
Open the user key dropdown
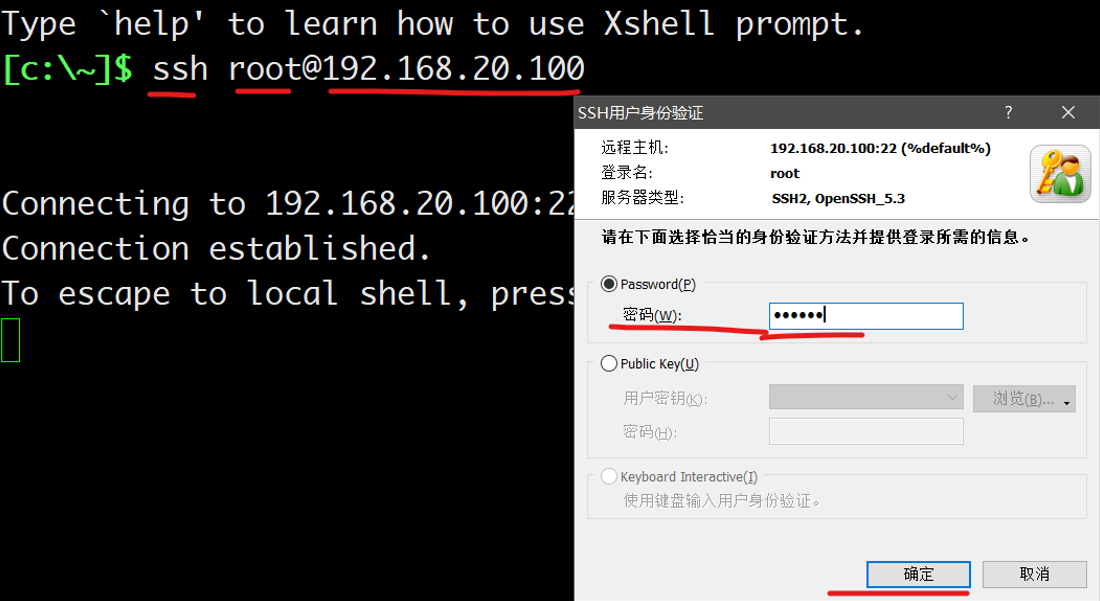point(866,397)
